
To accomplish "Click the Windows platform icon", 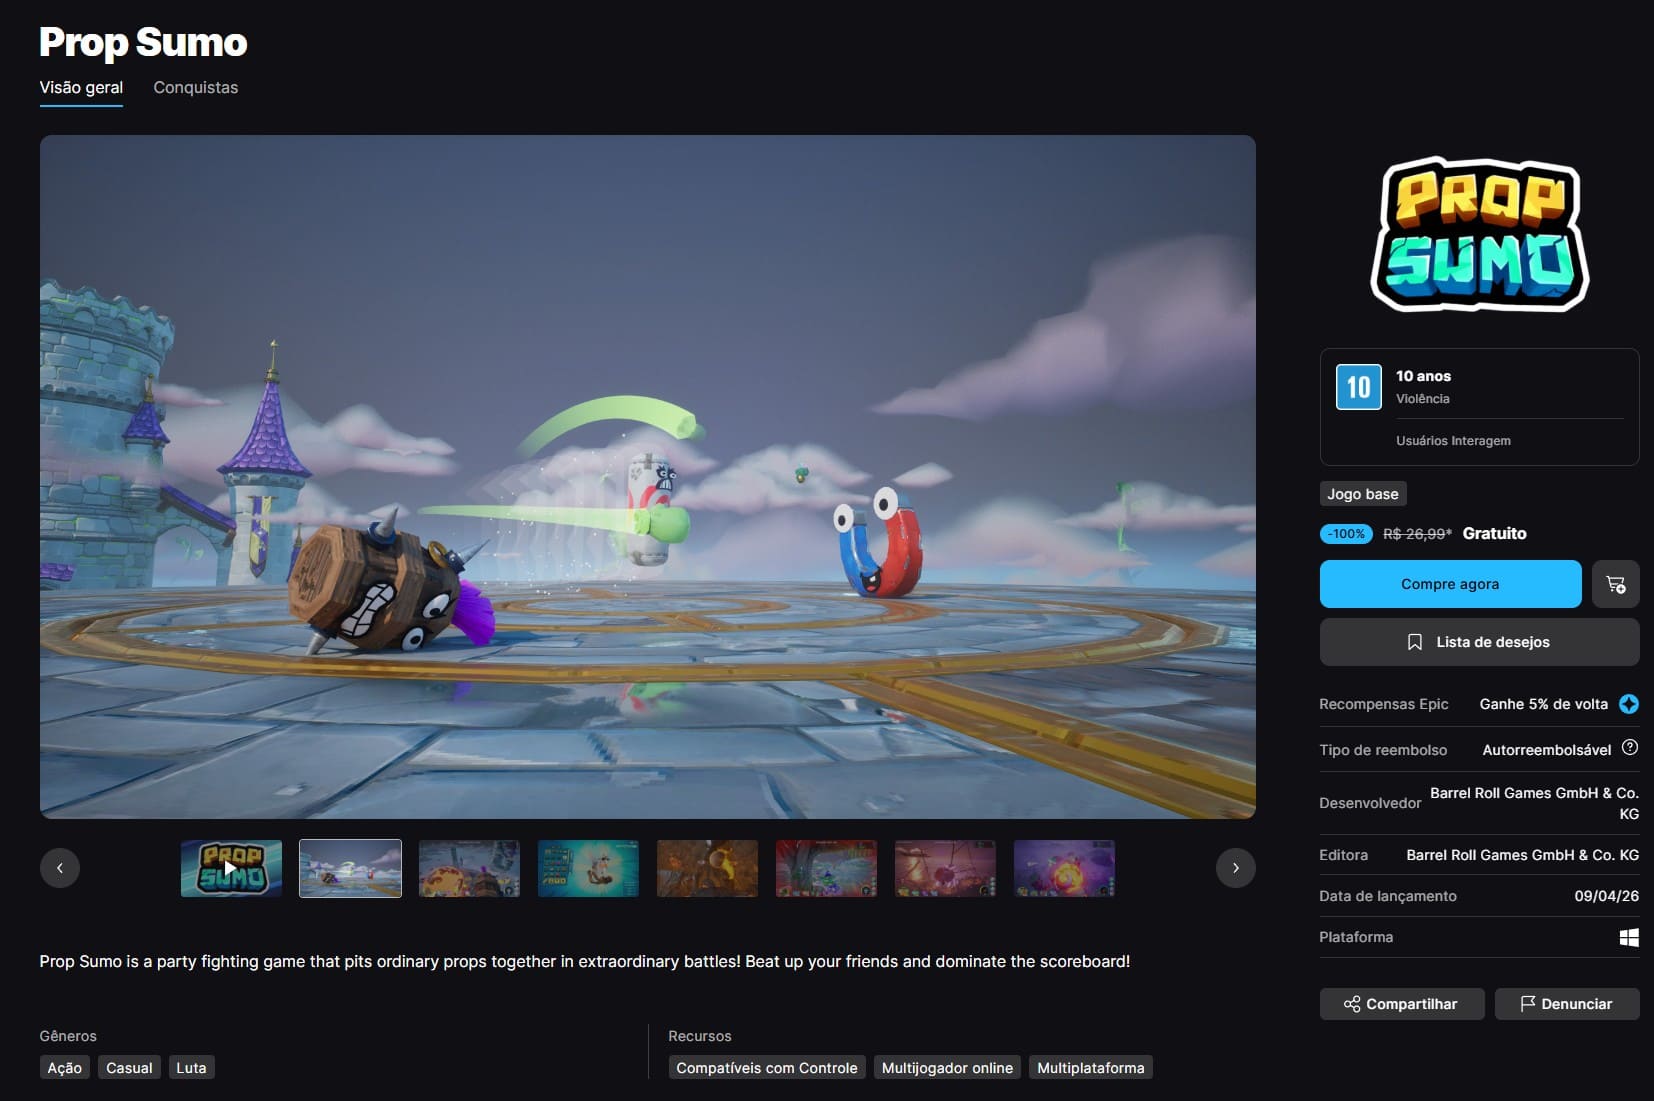I will 1628,937.
